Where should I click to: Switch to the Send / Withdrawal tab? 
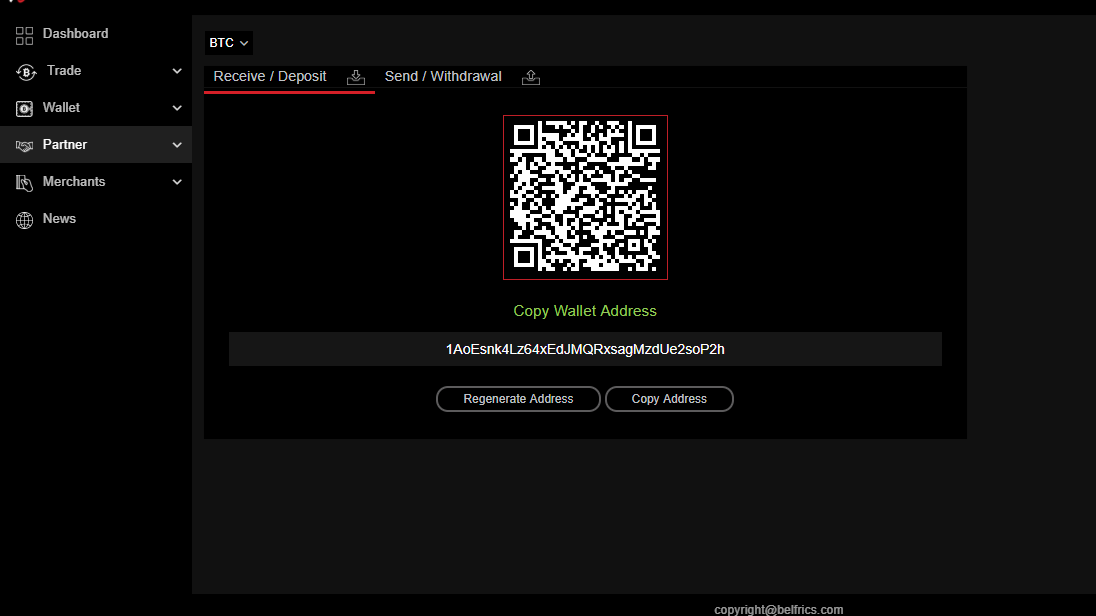click(443, 75)
